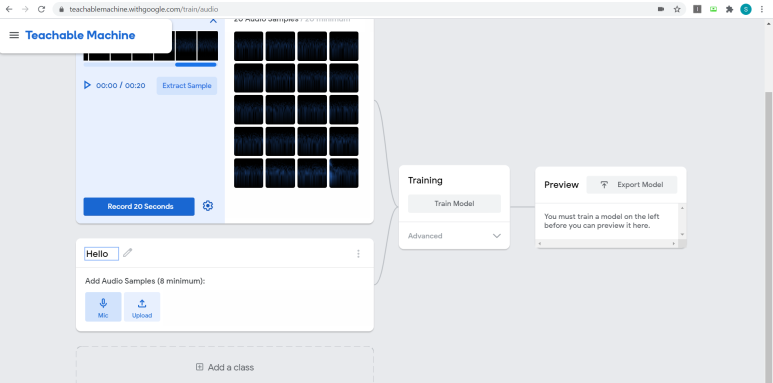Reload the page
This screenshot has width=773, height=383.
click(41, 9)
